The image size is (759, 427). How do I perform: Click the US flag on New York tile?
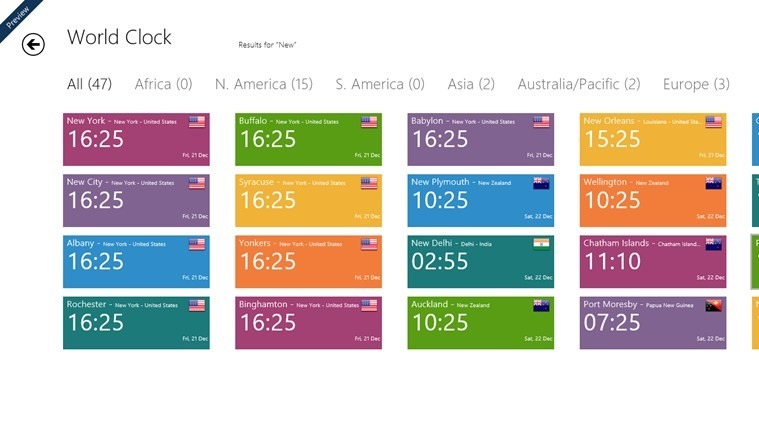[x=197, y=122]
